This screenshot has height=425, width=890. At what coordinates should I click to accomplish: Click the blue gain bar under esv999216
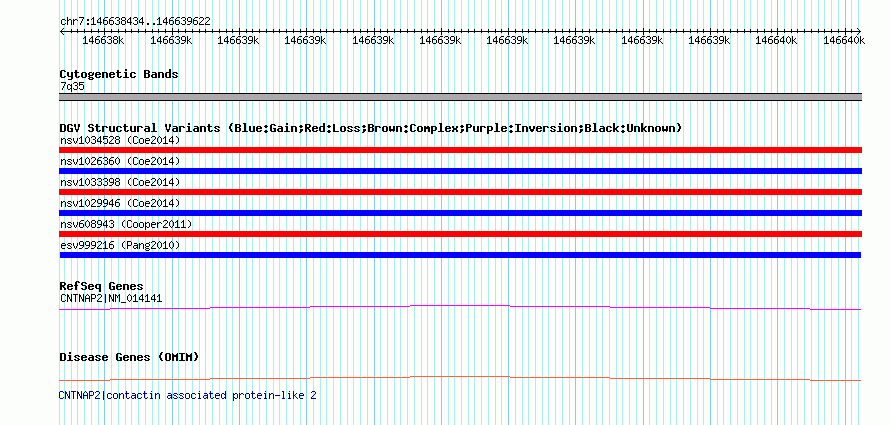[x=460, y=255]
